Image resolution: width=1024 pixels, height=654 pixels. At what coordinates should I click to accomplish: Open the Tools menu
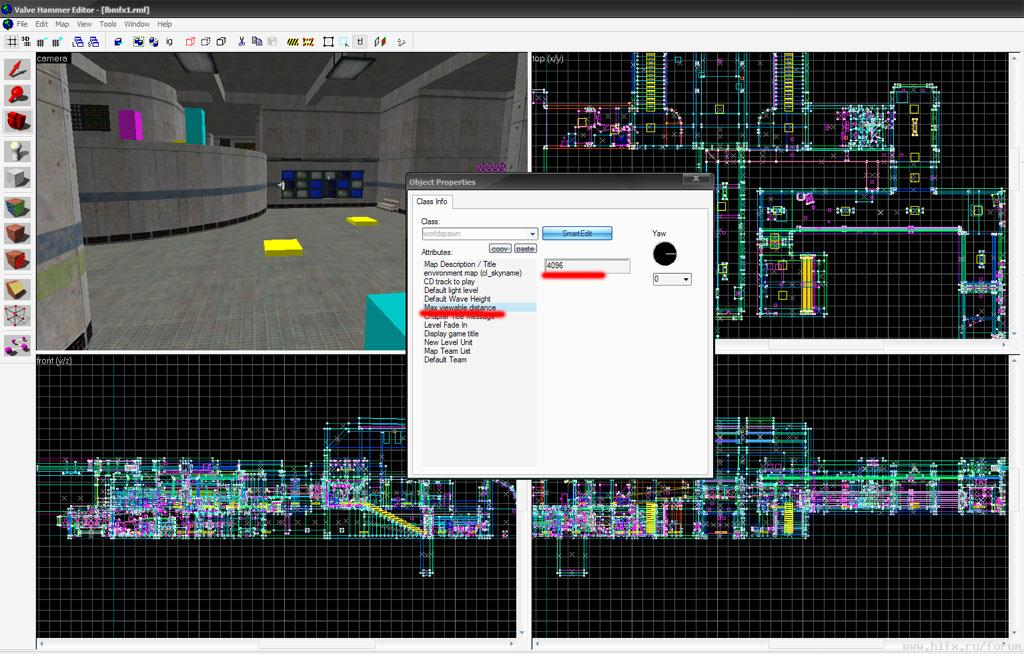(107, 24)
